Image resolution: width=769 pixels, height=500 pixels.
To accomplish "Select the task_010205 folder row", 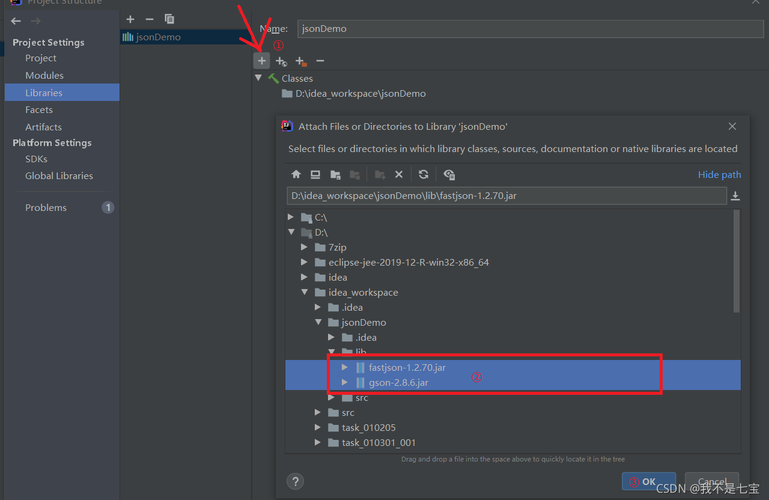I will click(x=510, y=427).
